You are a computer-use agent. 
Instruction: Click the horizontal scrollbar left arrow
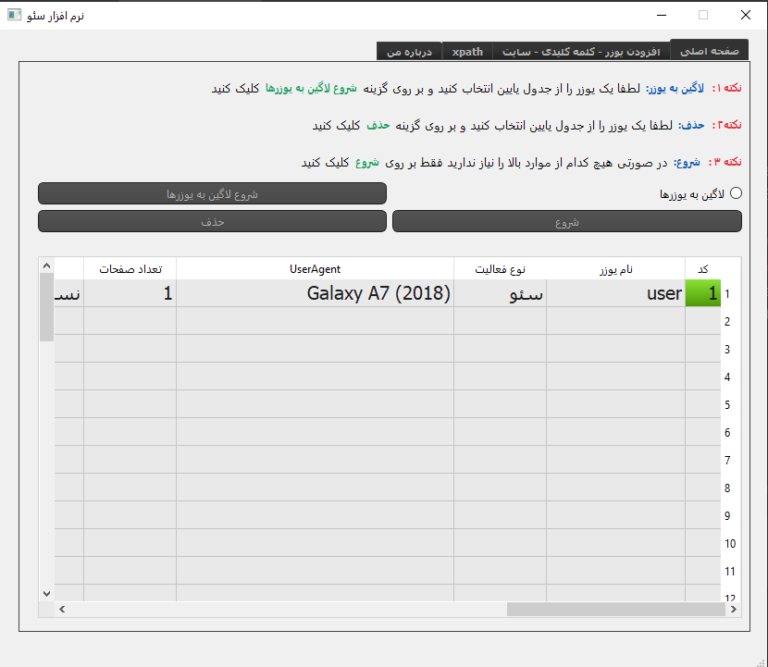(61, 608)
